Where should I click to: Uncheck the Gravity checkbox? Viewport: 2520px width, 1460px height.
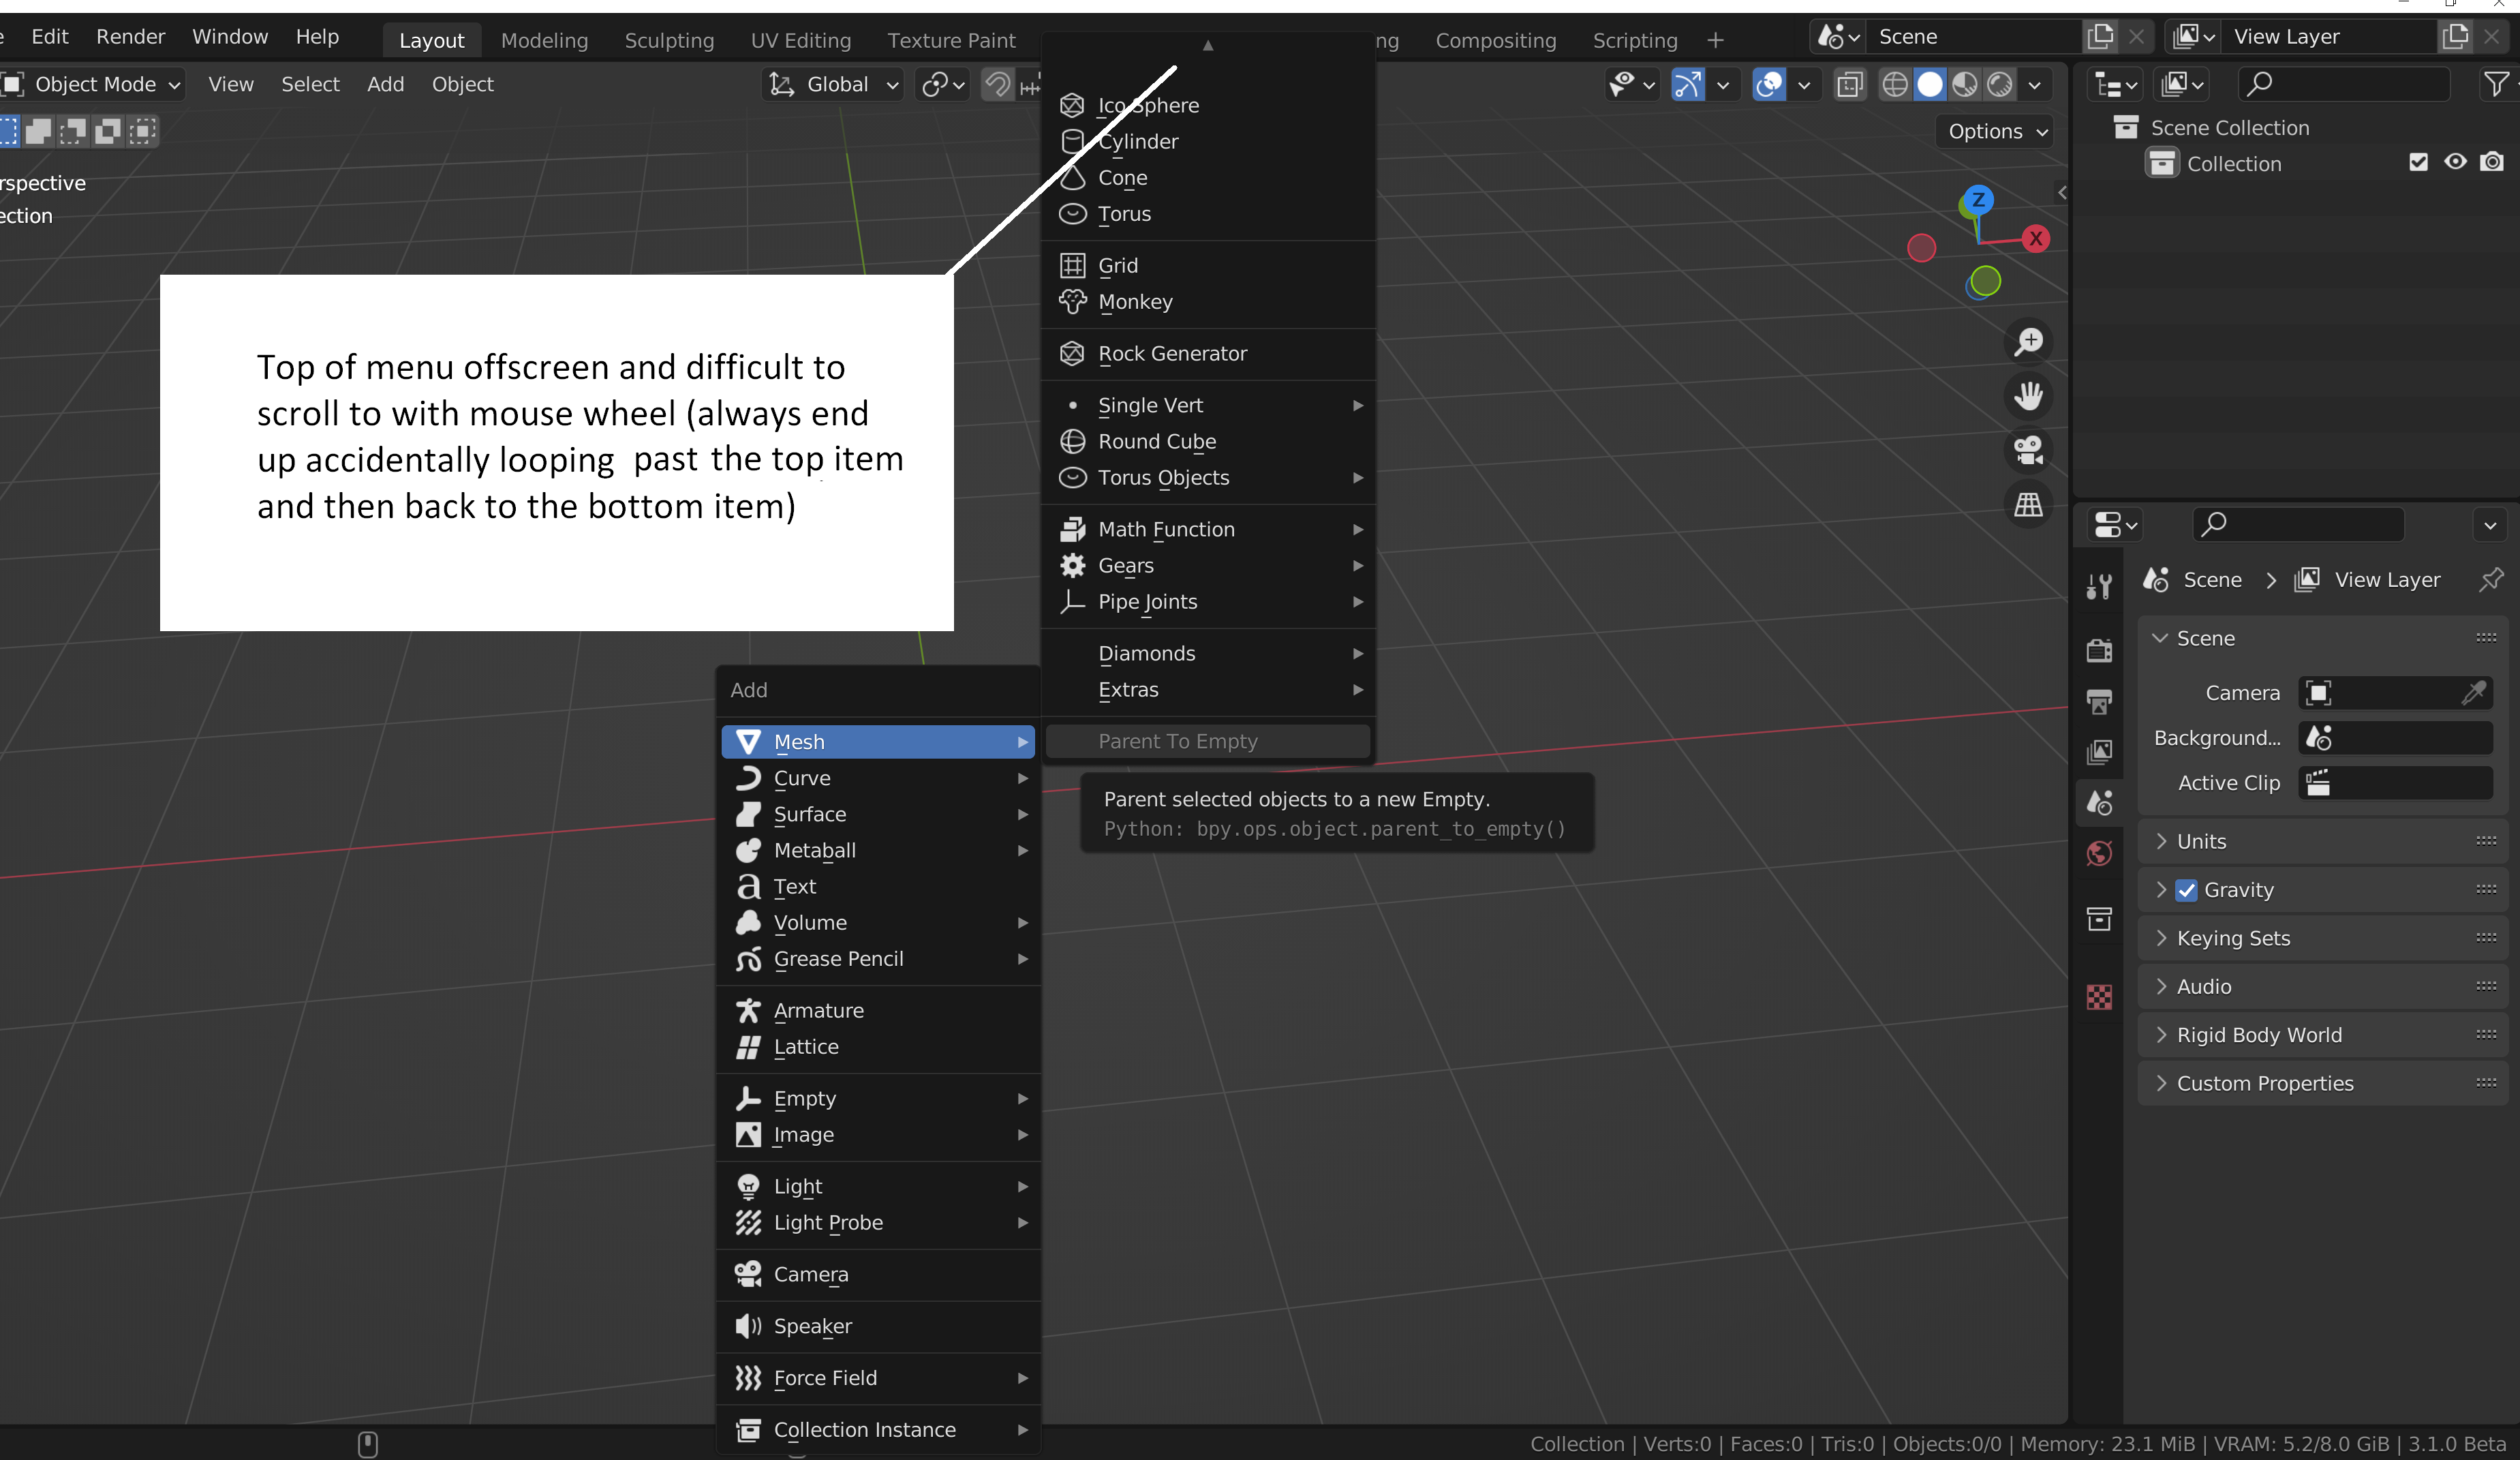(2187, 890)
